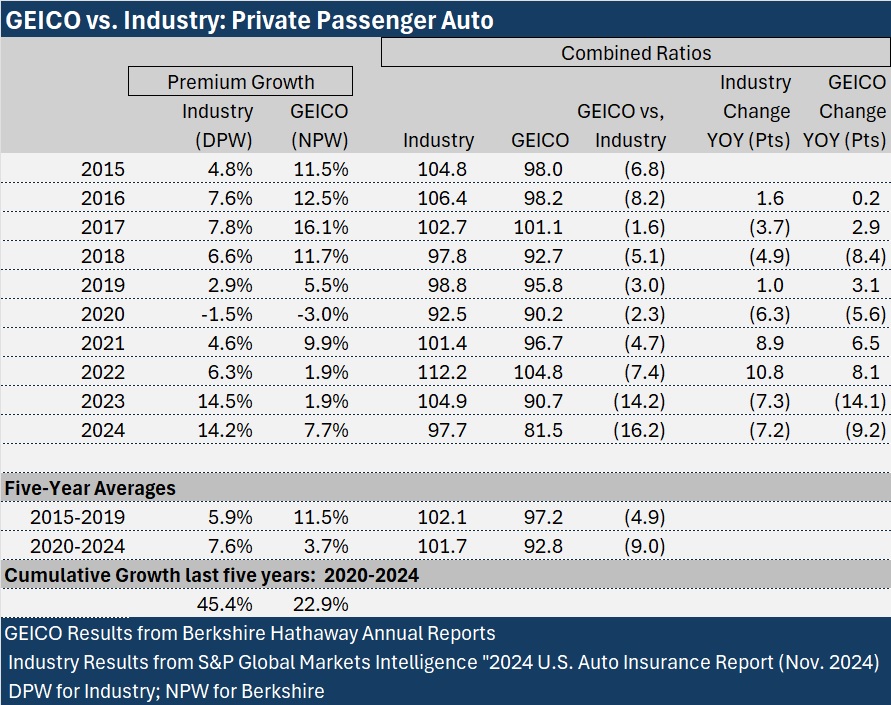Select the boxed Premium Growth header

[240, 82]
